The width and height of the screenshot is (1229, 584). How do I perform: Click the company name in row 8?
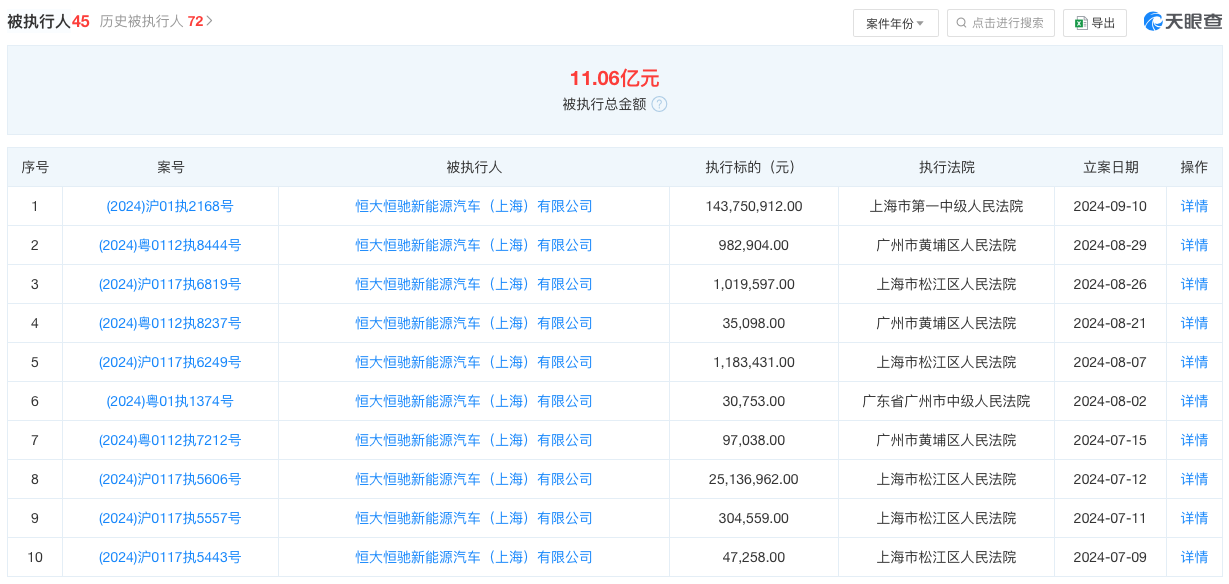(x=474, y=479)
